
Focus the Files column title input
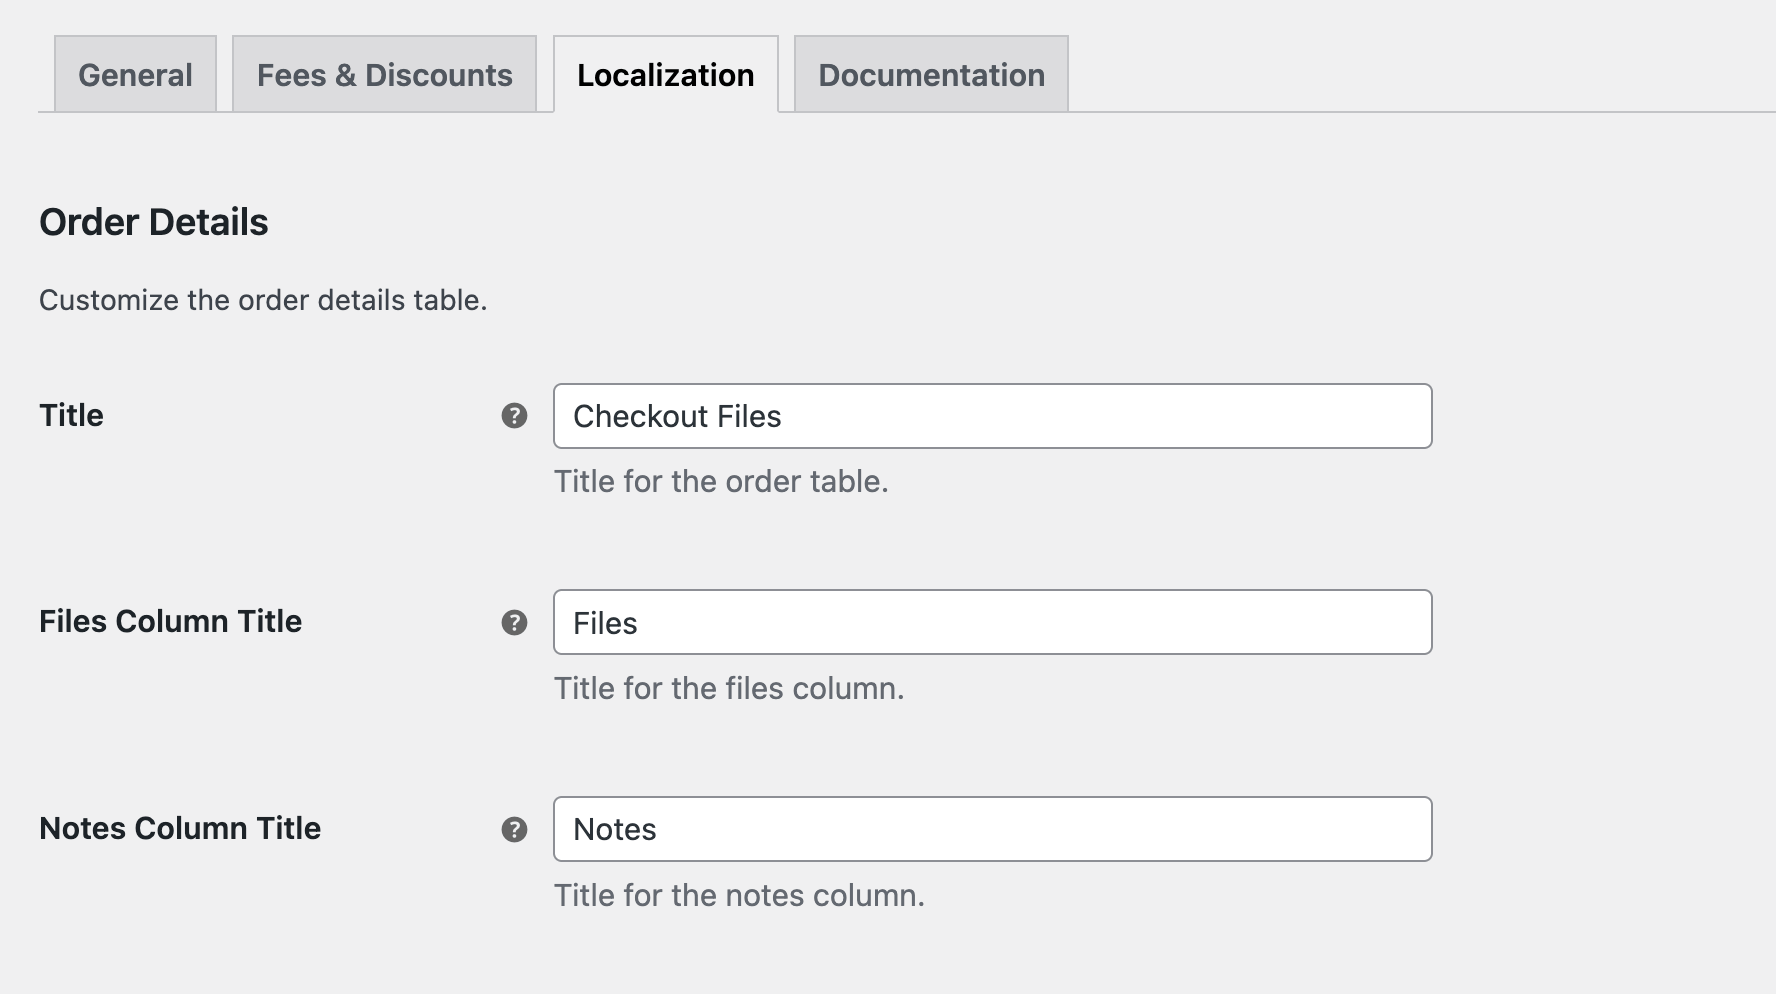(x=993, y=622)
